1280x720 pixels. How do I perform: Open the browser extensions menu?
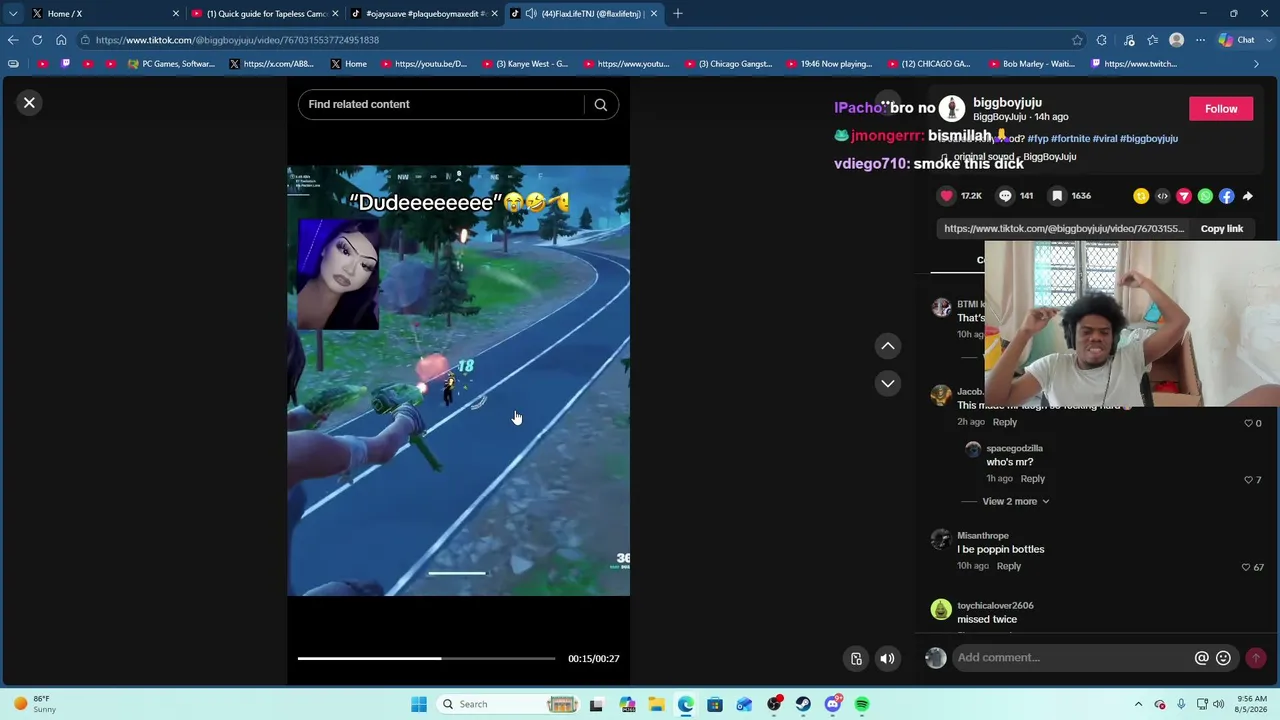point(1101,40)
